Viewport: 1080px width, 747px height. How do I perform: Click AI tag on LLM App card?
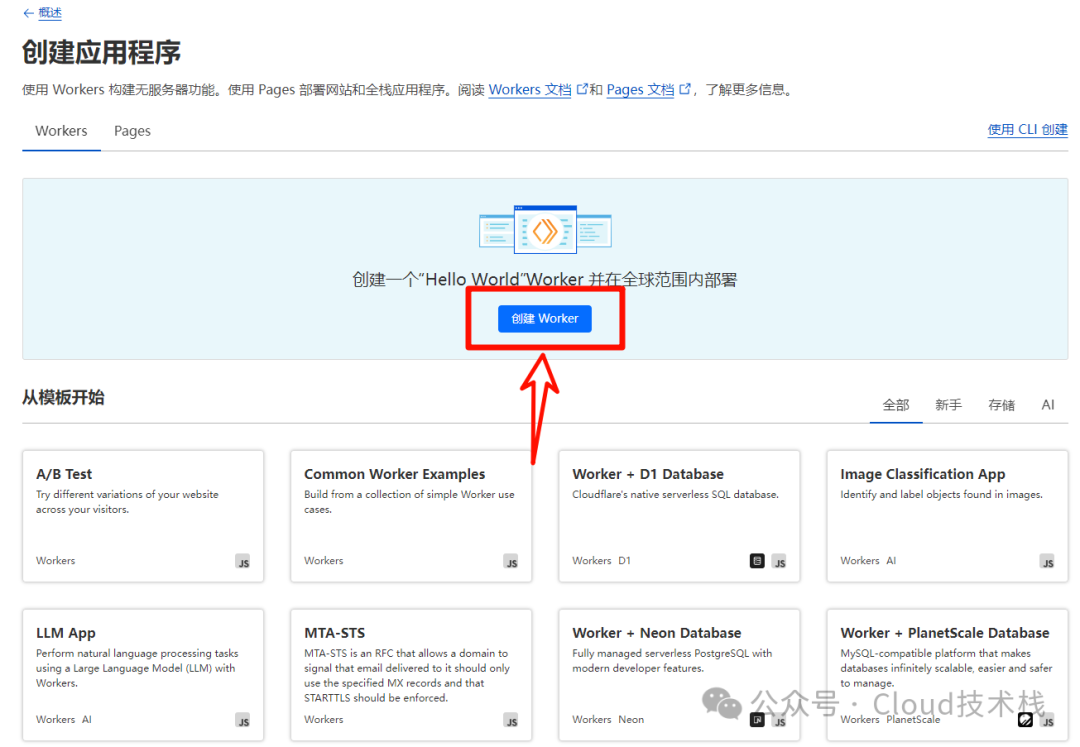point(87,719)
